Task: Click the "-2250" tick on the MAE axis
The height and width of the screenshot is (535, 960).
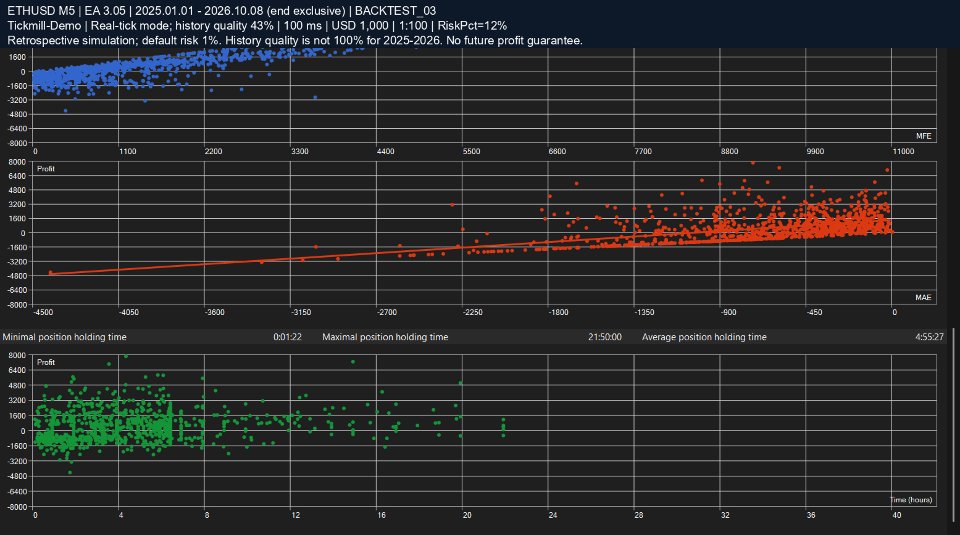Action: click(473, 312)
